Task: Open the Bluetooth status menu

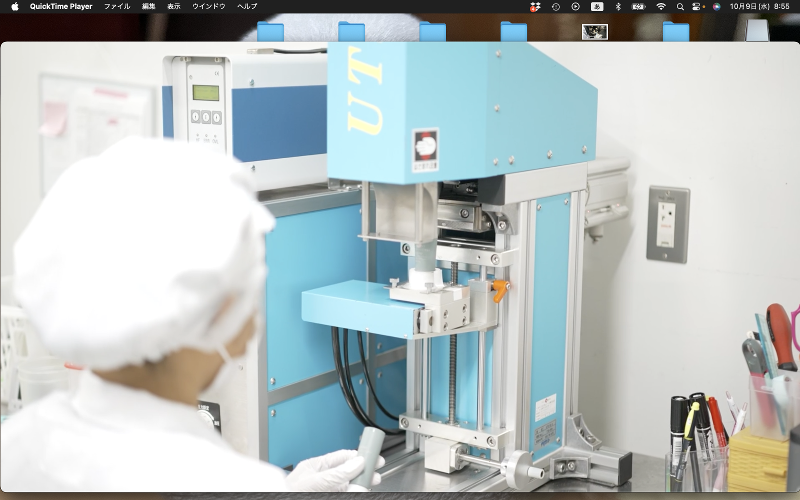Action: (618, 6)
